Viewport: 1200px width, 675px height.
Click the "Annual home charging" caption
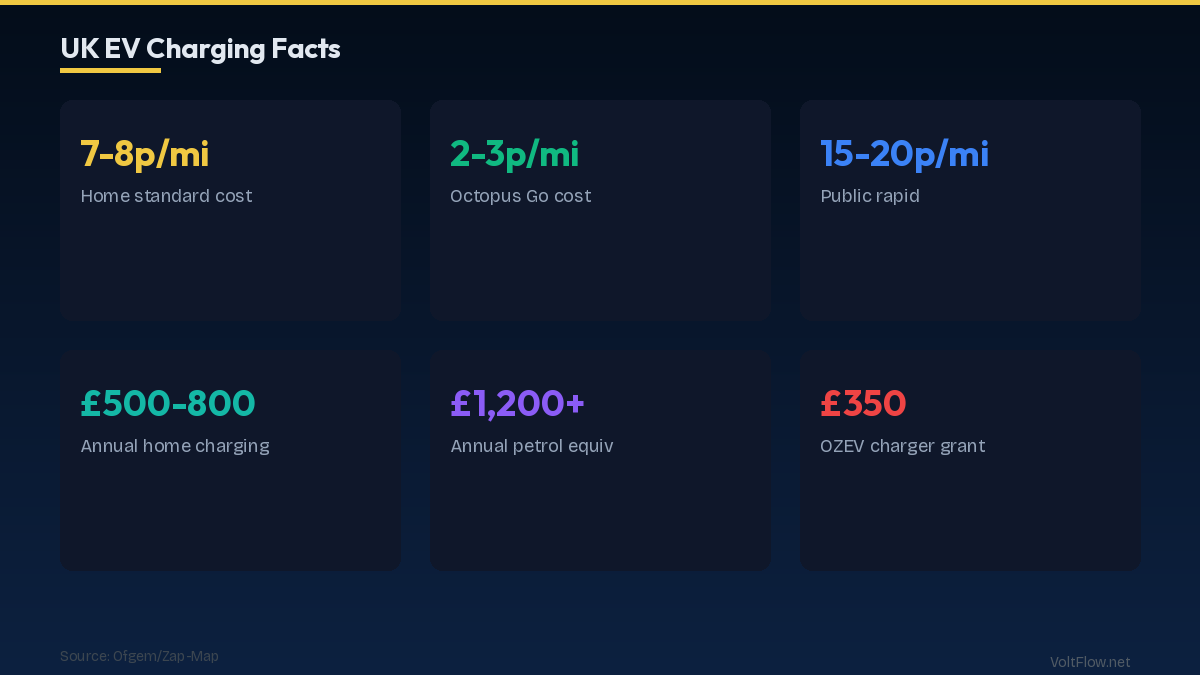(x=175, y=446)
